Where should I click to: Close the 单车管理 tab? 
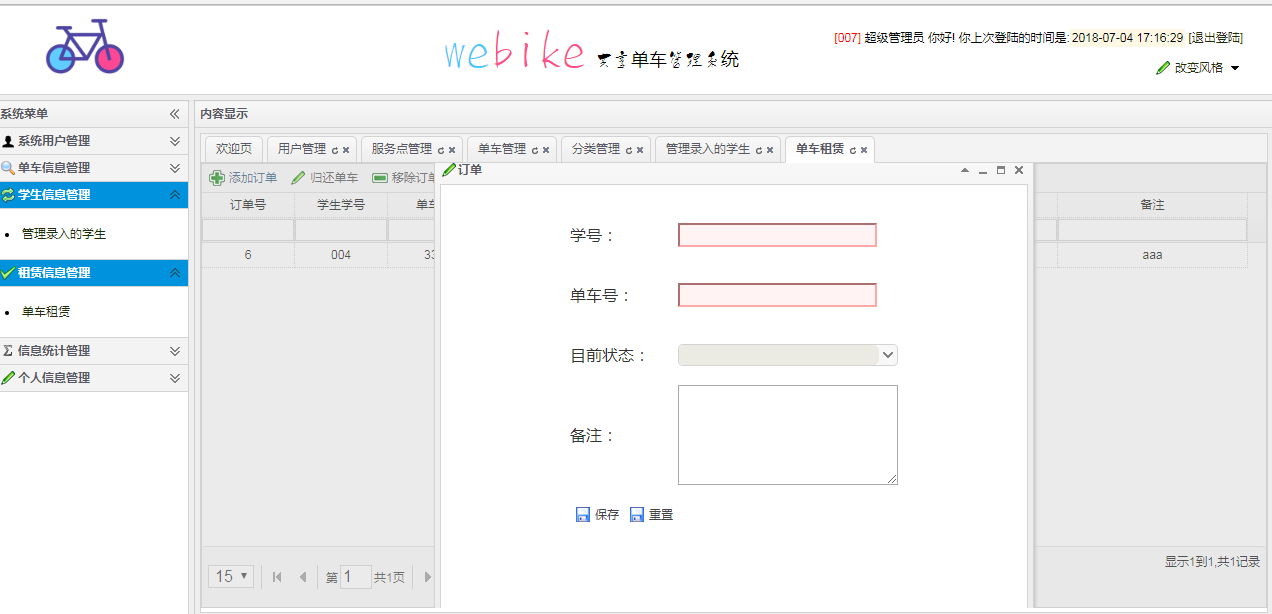tap(546, 150)
